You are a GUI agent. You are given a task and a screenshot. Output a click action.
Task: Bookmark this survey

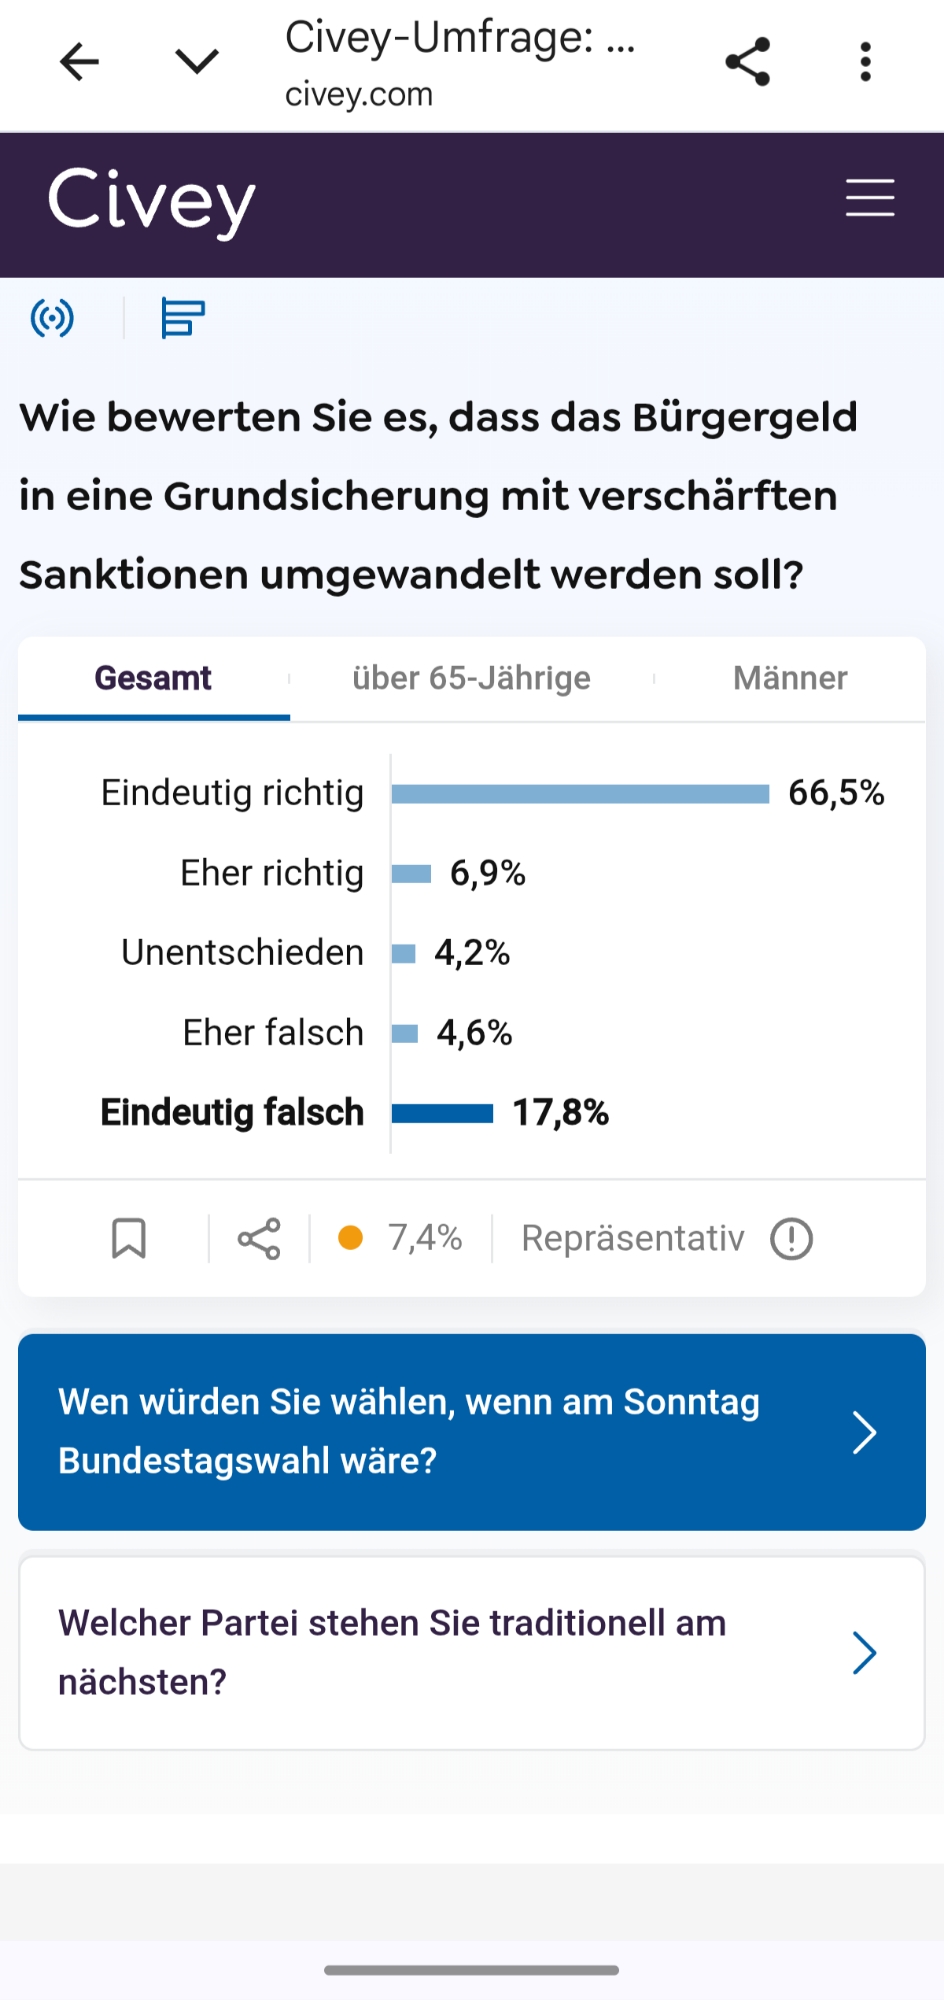click(x=129, y=1238)
